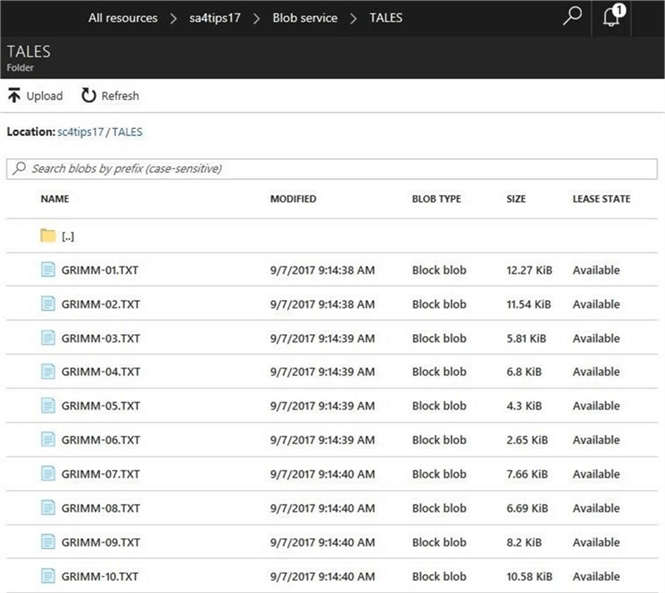Open blob GRIMM-06.TXT
Viewport: 665px width, 593px height.
tap(101, 440)
